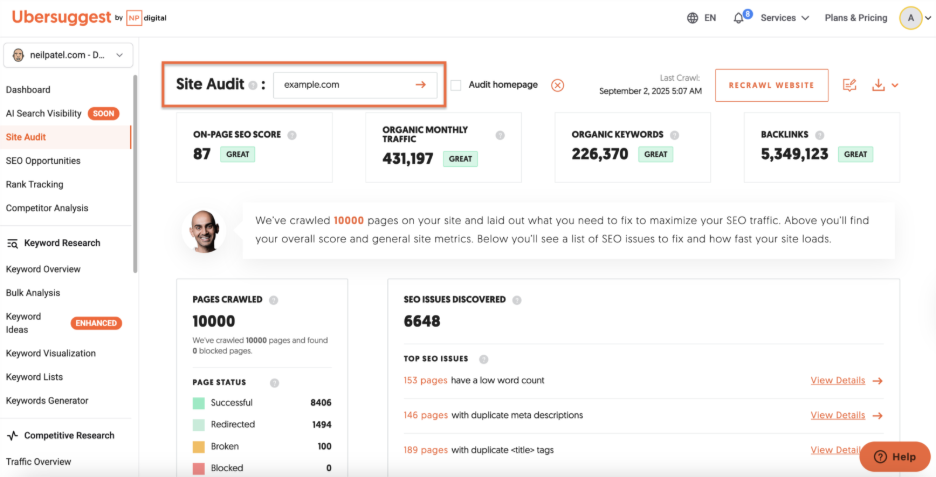Click the project avatar in the project selector

click(18, 55)
